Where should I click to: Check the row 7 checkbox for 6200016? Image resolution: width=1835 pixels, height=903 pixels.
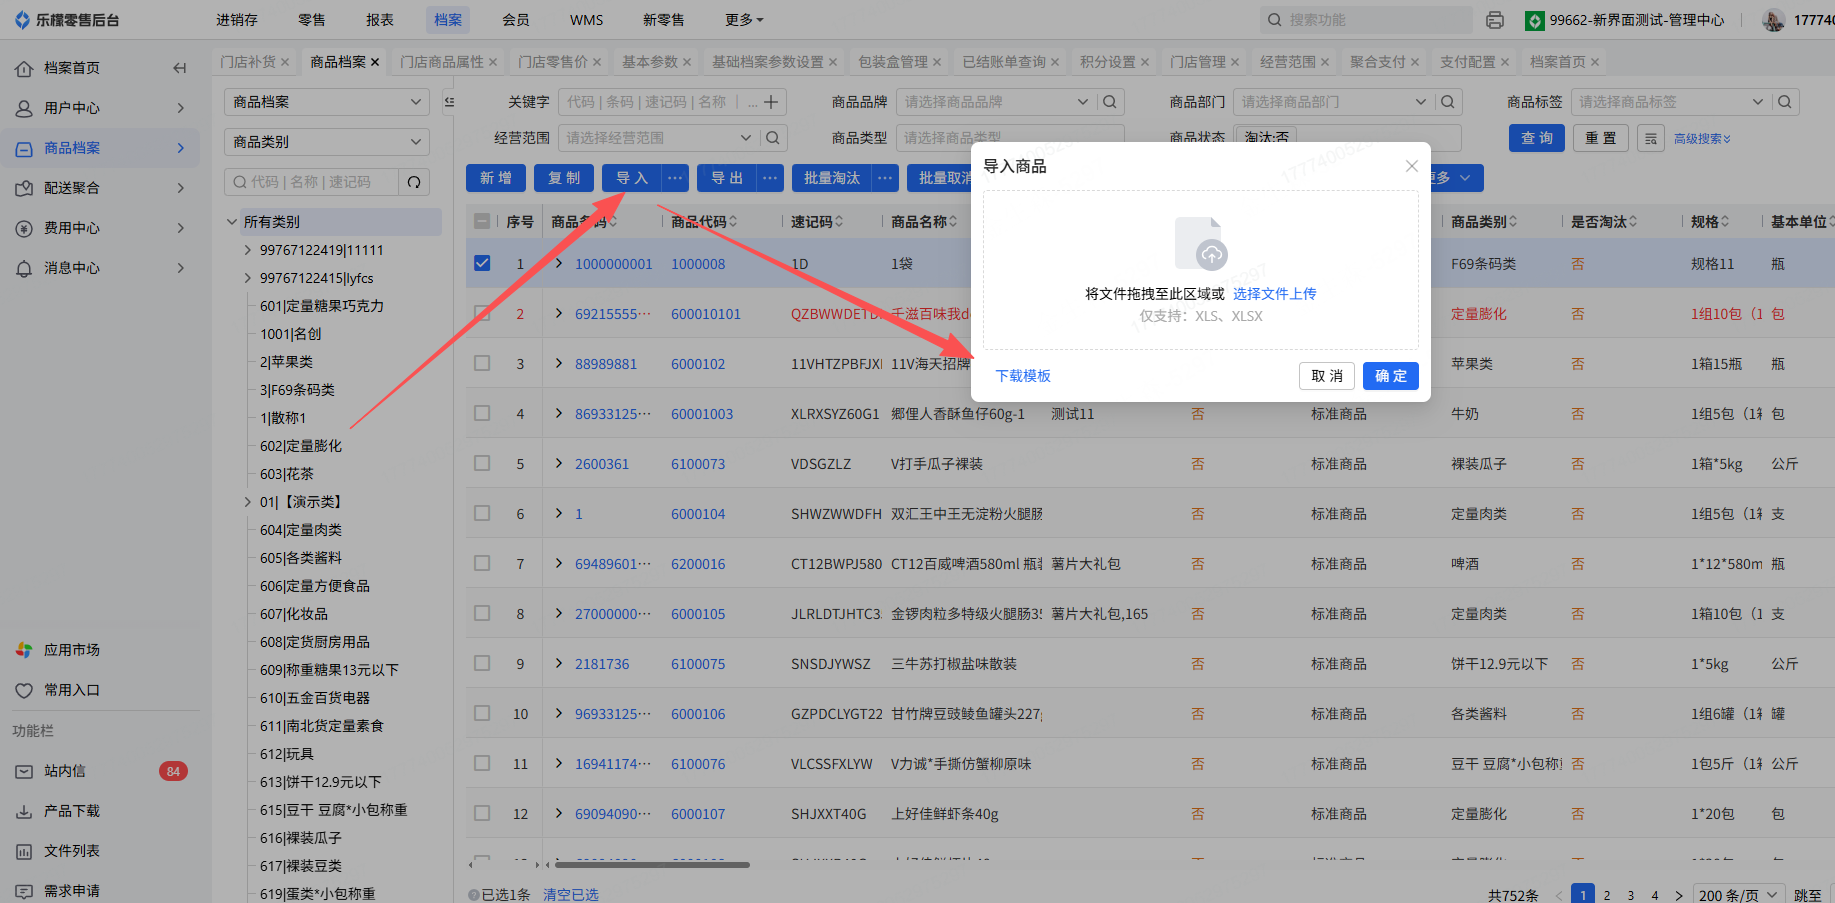(482, 563)
